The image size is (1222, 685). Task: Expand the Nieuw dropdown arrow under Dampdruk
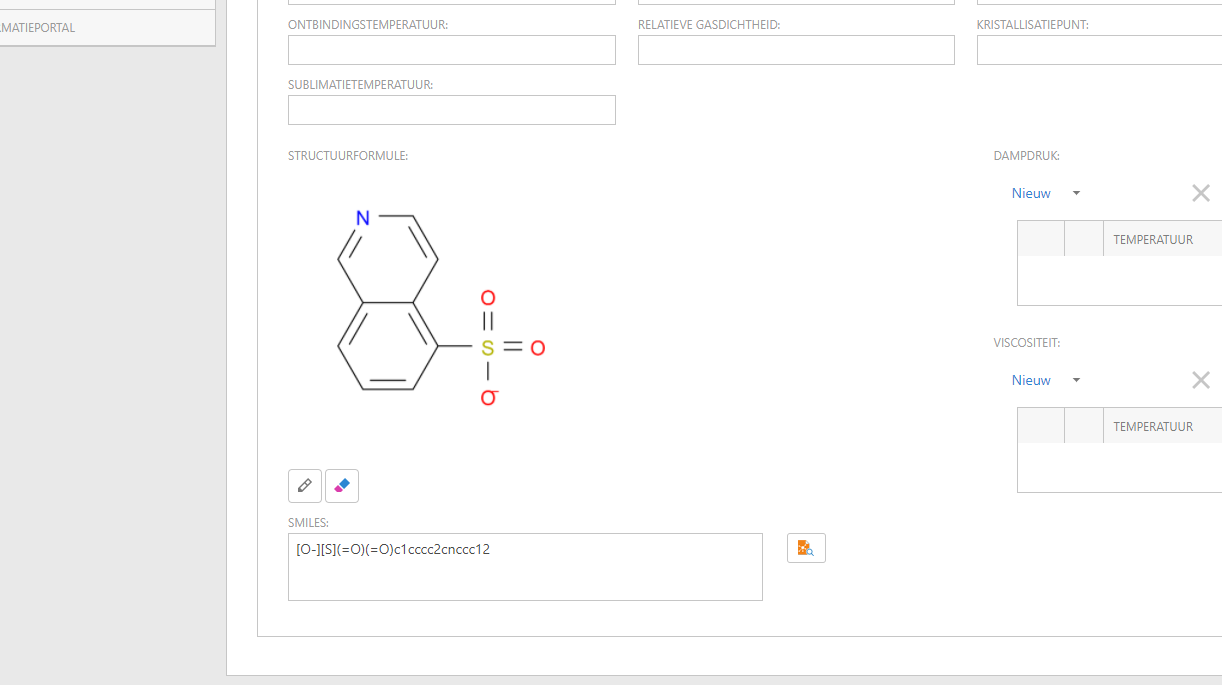[1076, 193]
